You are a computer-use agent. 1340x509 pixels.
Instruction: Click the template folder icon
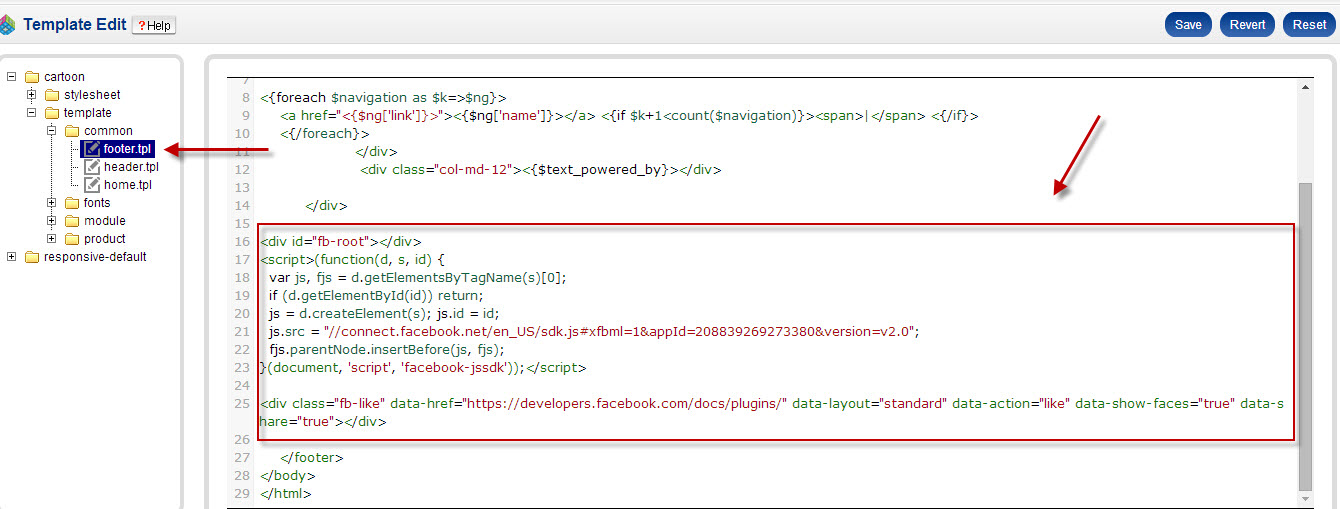click(52, 113)
